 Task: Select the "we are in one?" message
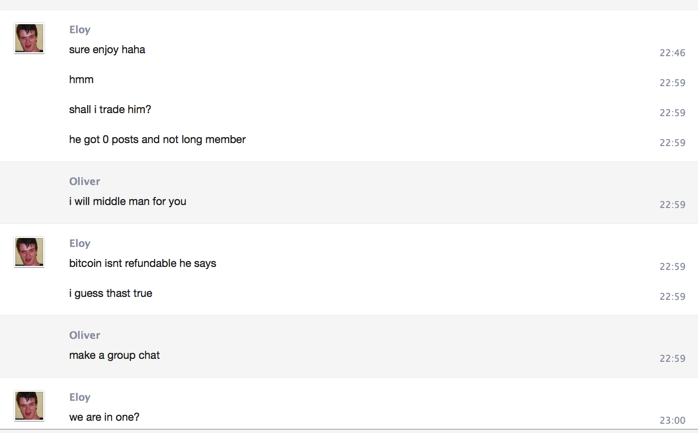(104, 418)
